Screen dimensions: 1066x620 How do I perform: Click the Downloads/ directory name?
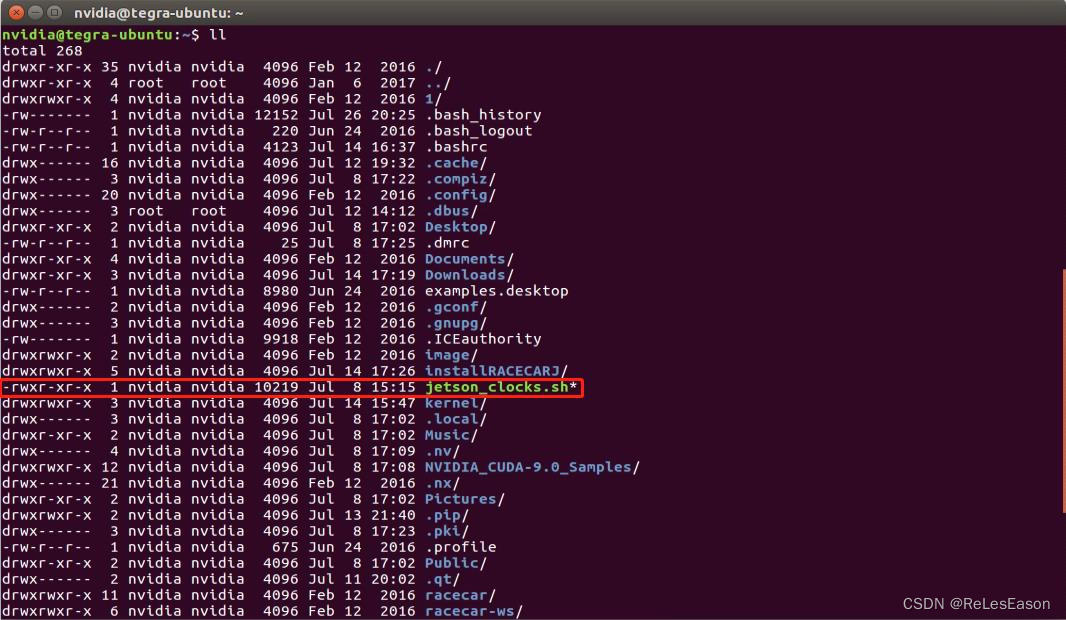pos(469,275)
